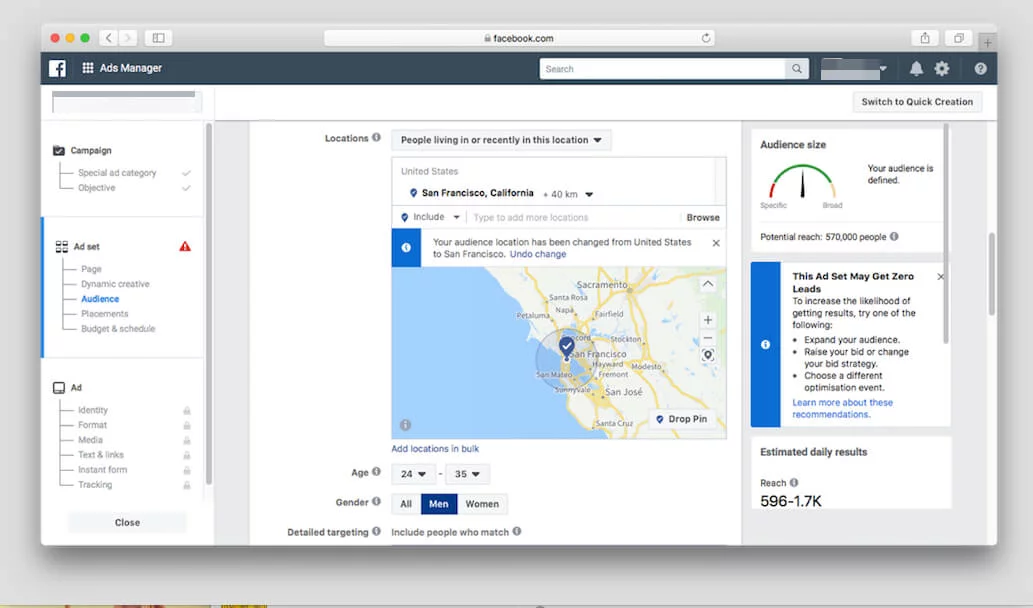Click the Reach info icon
The width and height of the screenshot is (1033, 608).
point(794,482)
